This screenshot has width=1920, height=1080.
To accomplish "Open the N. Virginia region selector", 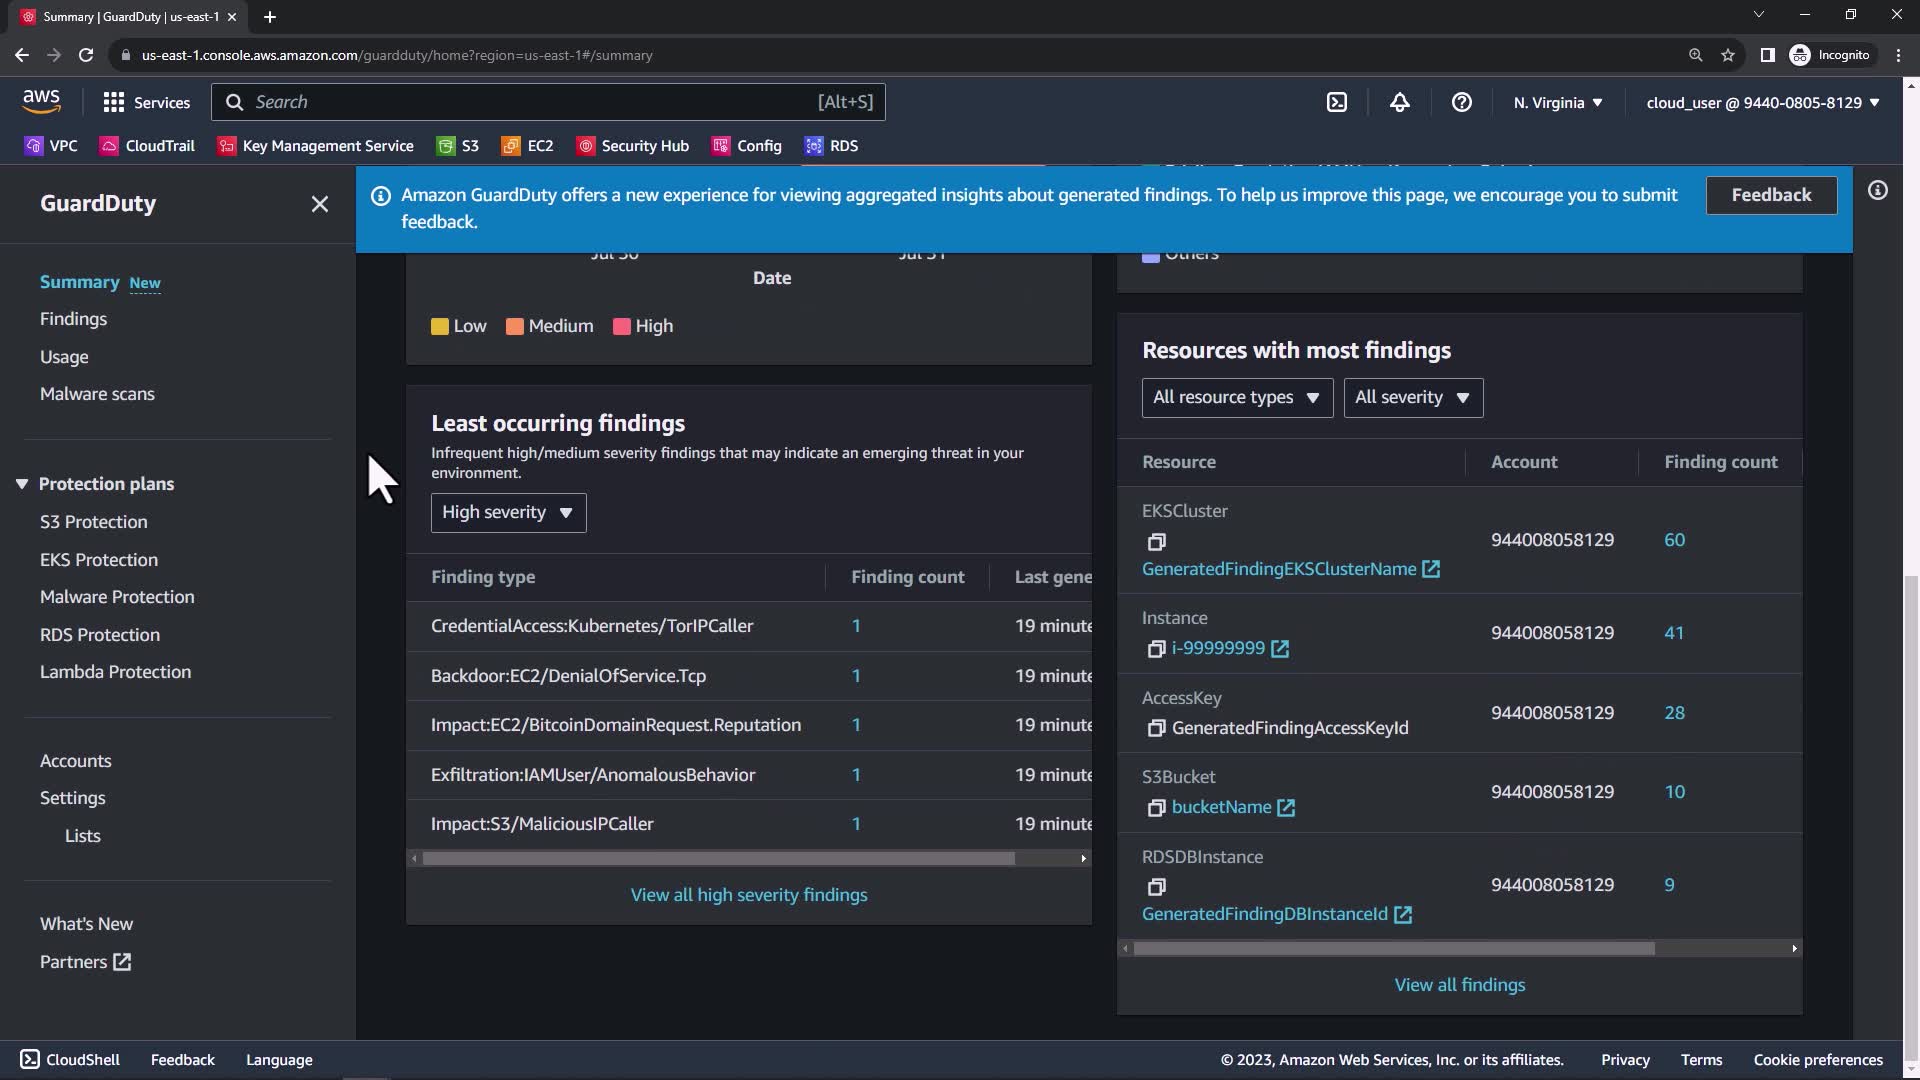I will [1557, 102].
